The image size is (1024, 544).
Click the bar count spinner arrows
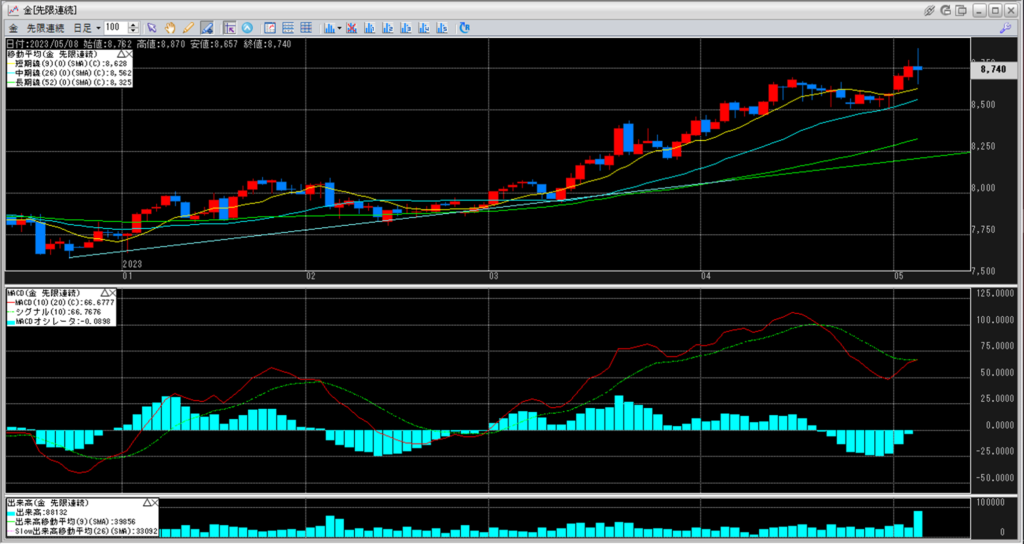tap(135, 27)
